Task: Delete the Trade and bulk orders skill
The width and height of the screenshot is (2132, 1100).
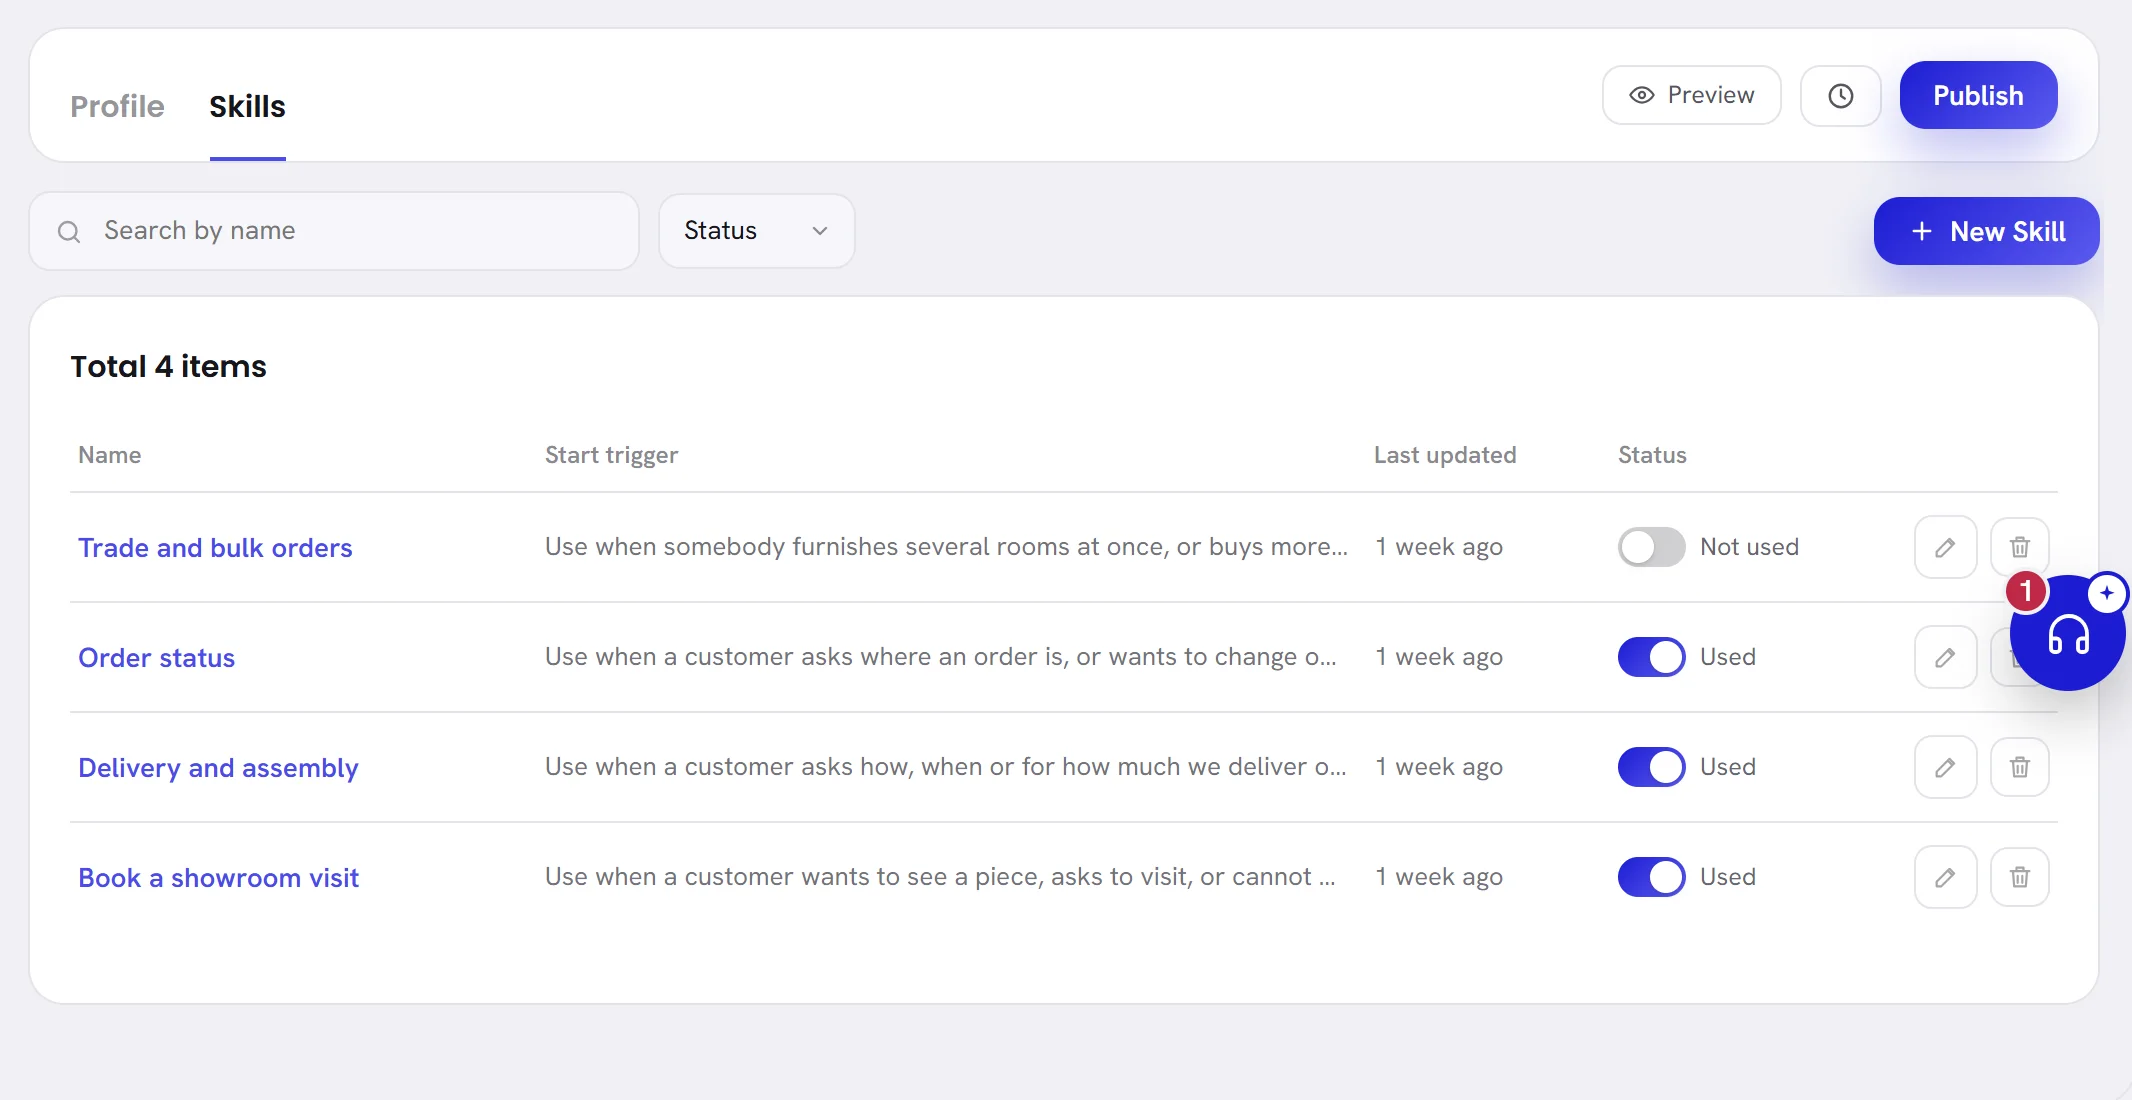Action: click(x=2019, y=547)
